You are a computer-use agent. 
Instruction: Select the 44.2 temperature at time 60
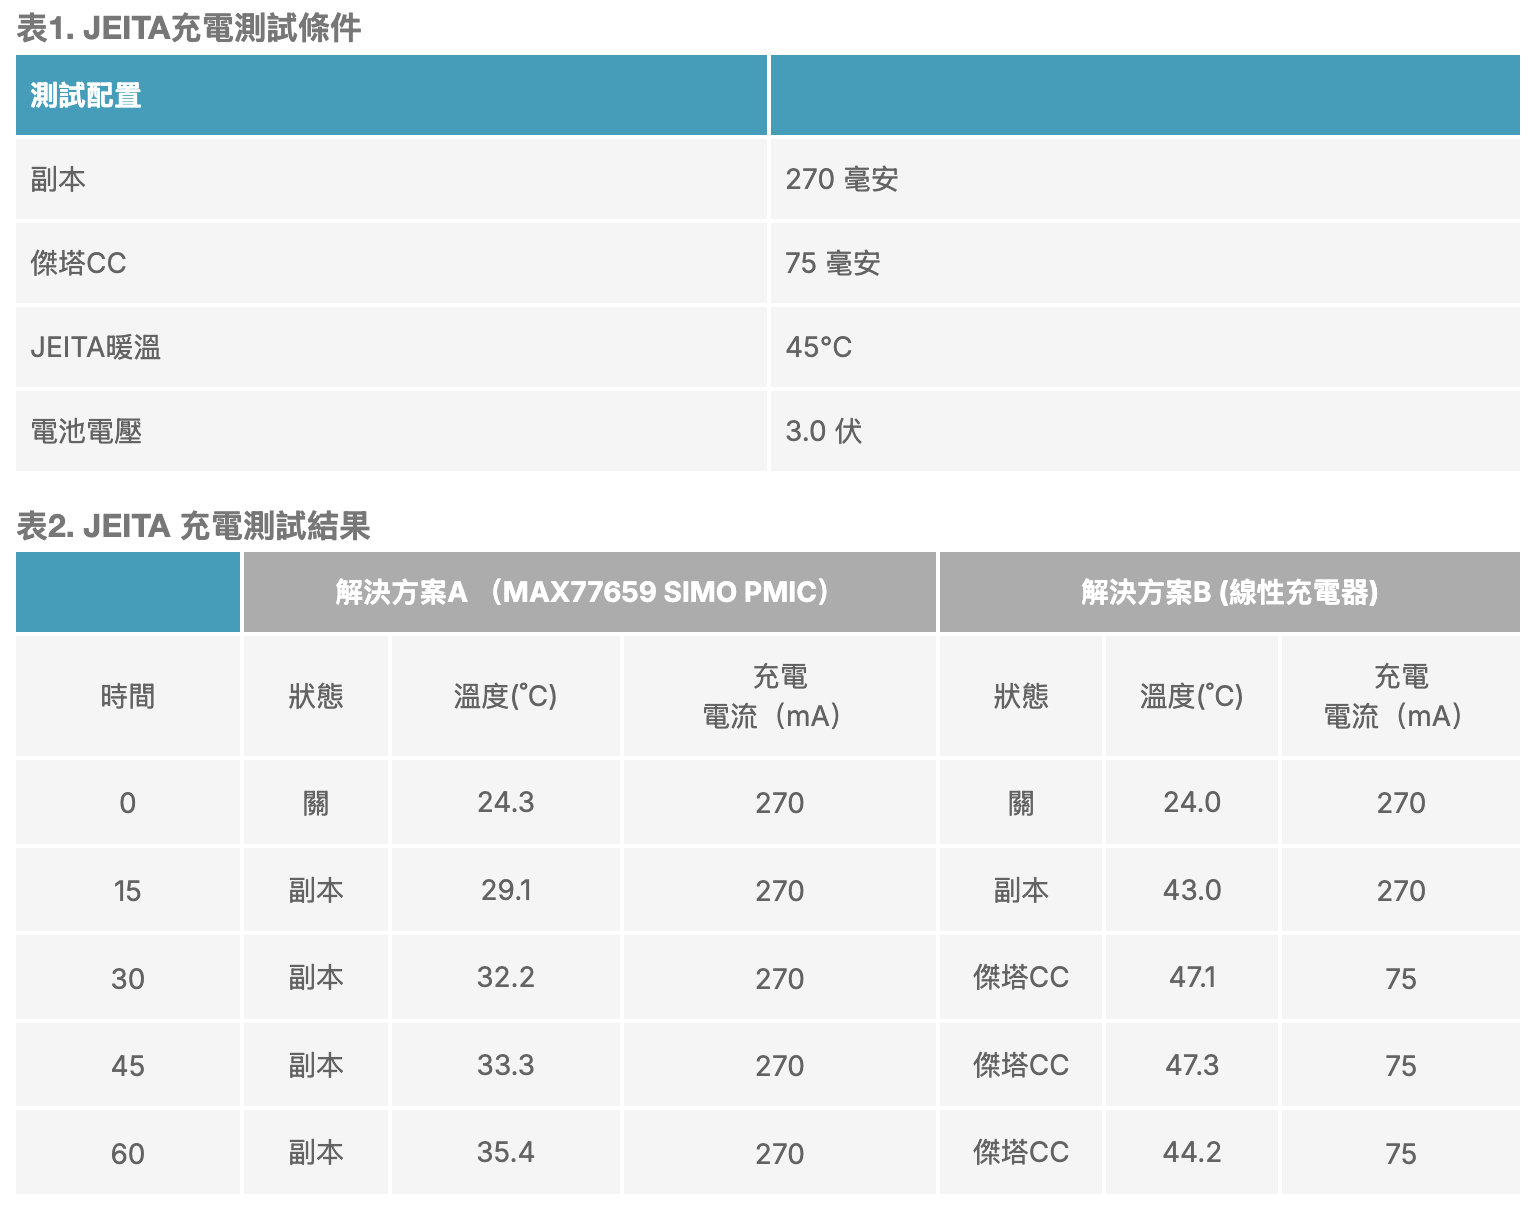tap(1191, 1152)
